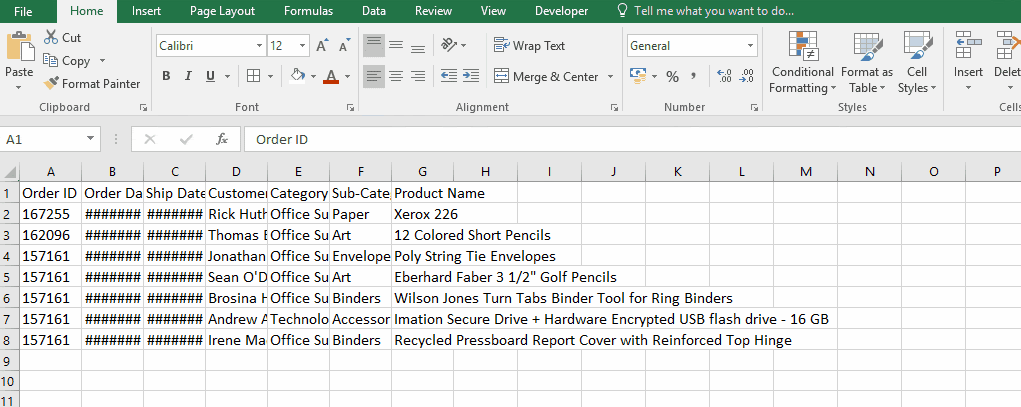Open Format as Table gallery
1021x407 pixels.
867,63
